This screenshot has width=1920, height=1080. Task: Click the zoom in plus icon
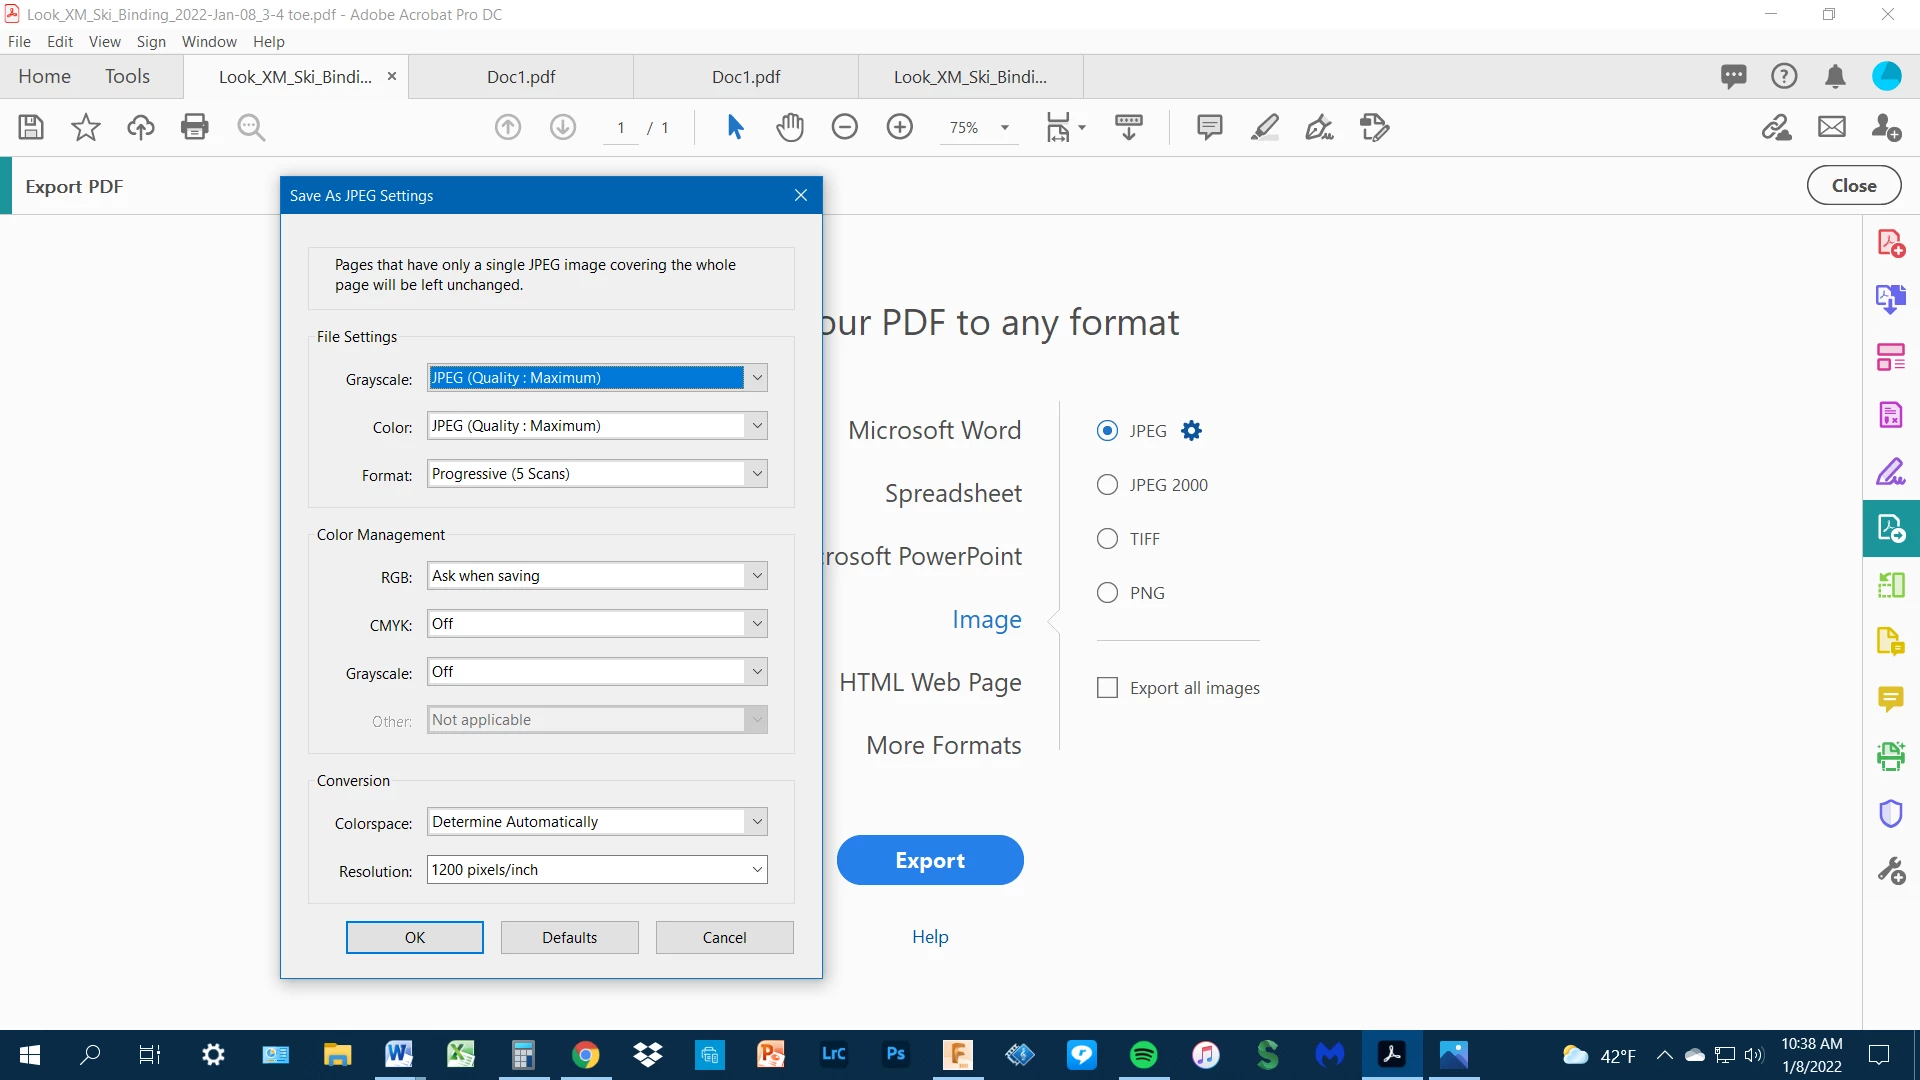[x=900, y=128]
